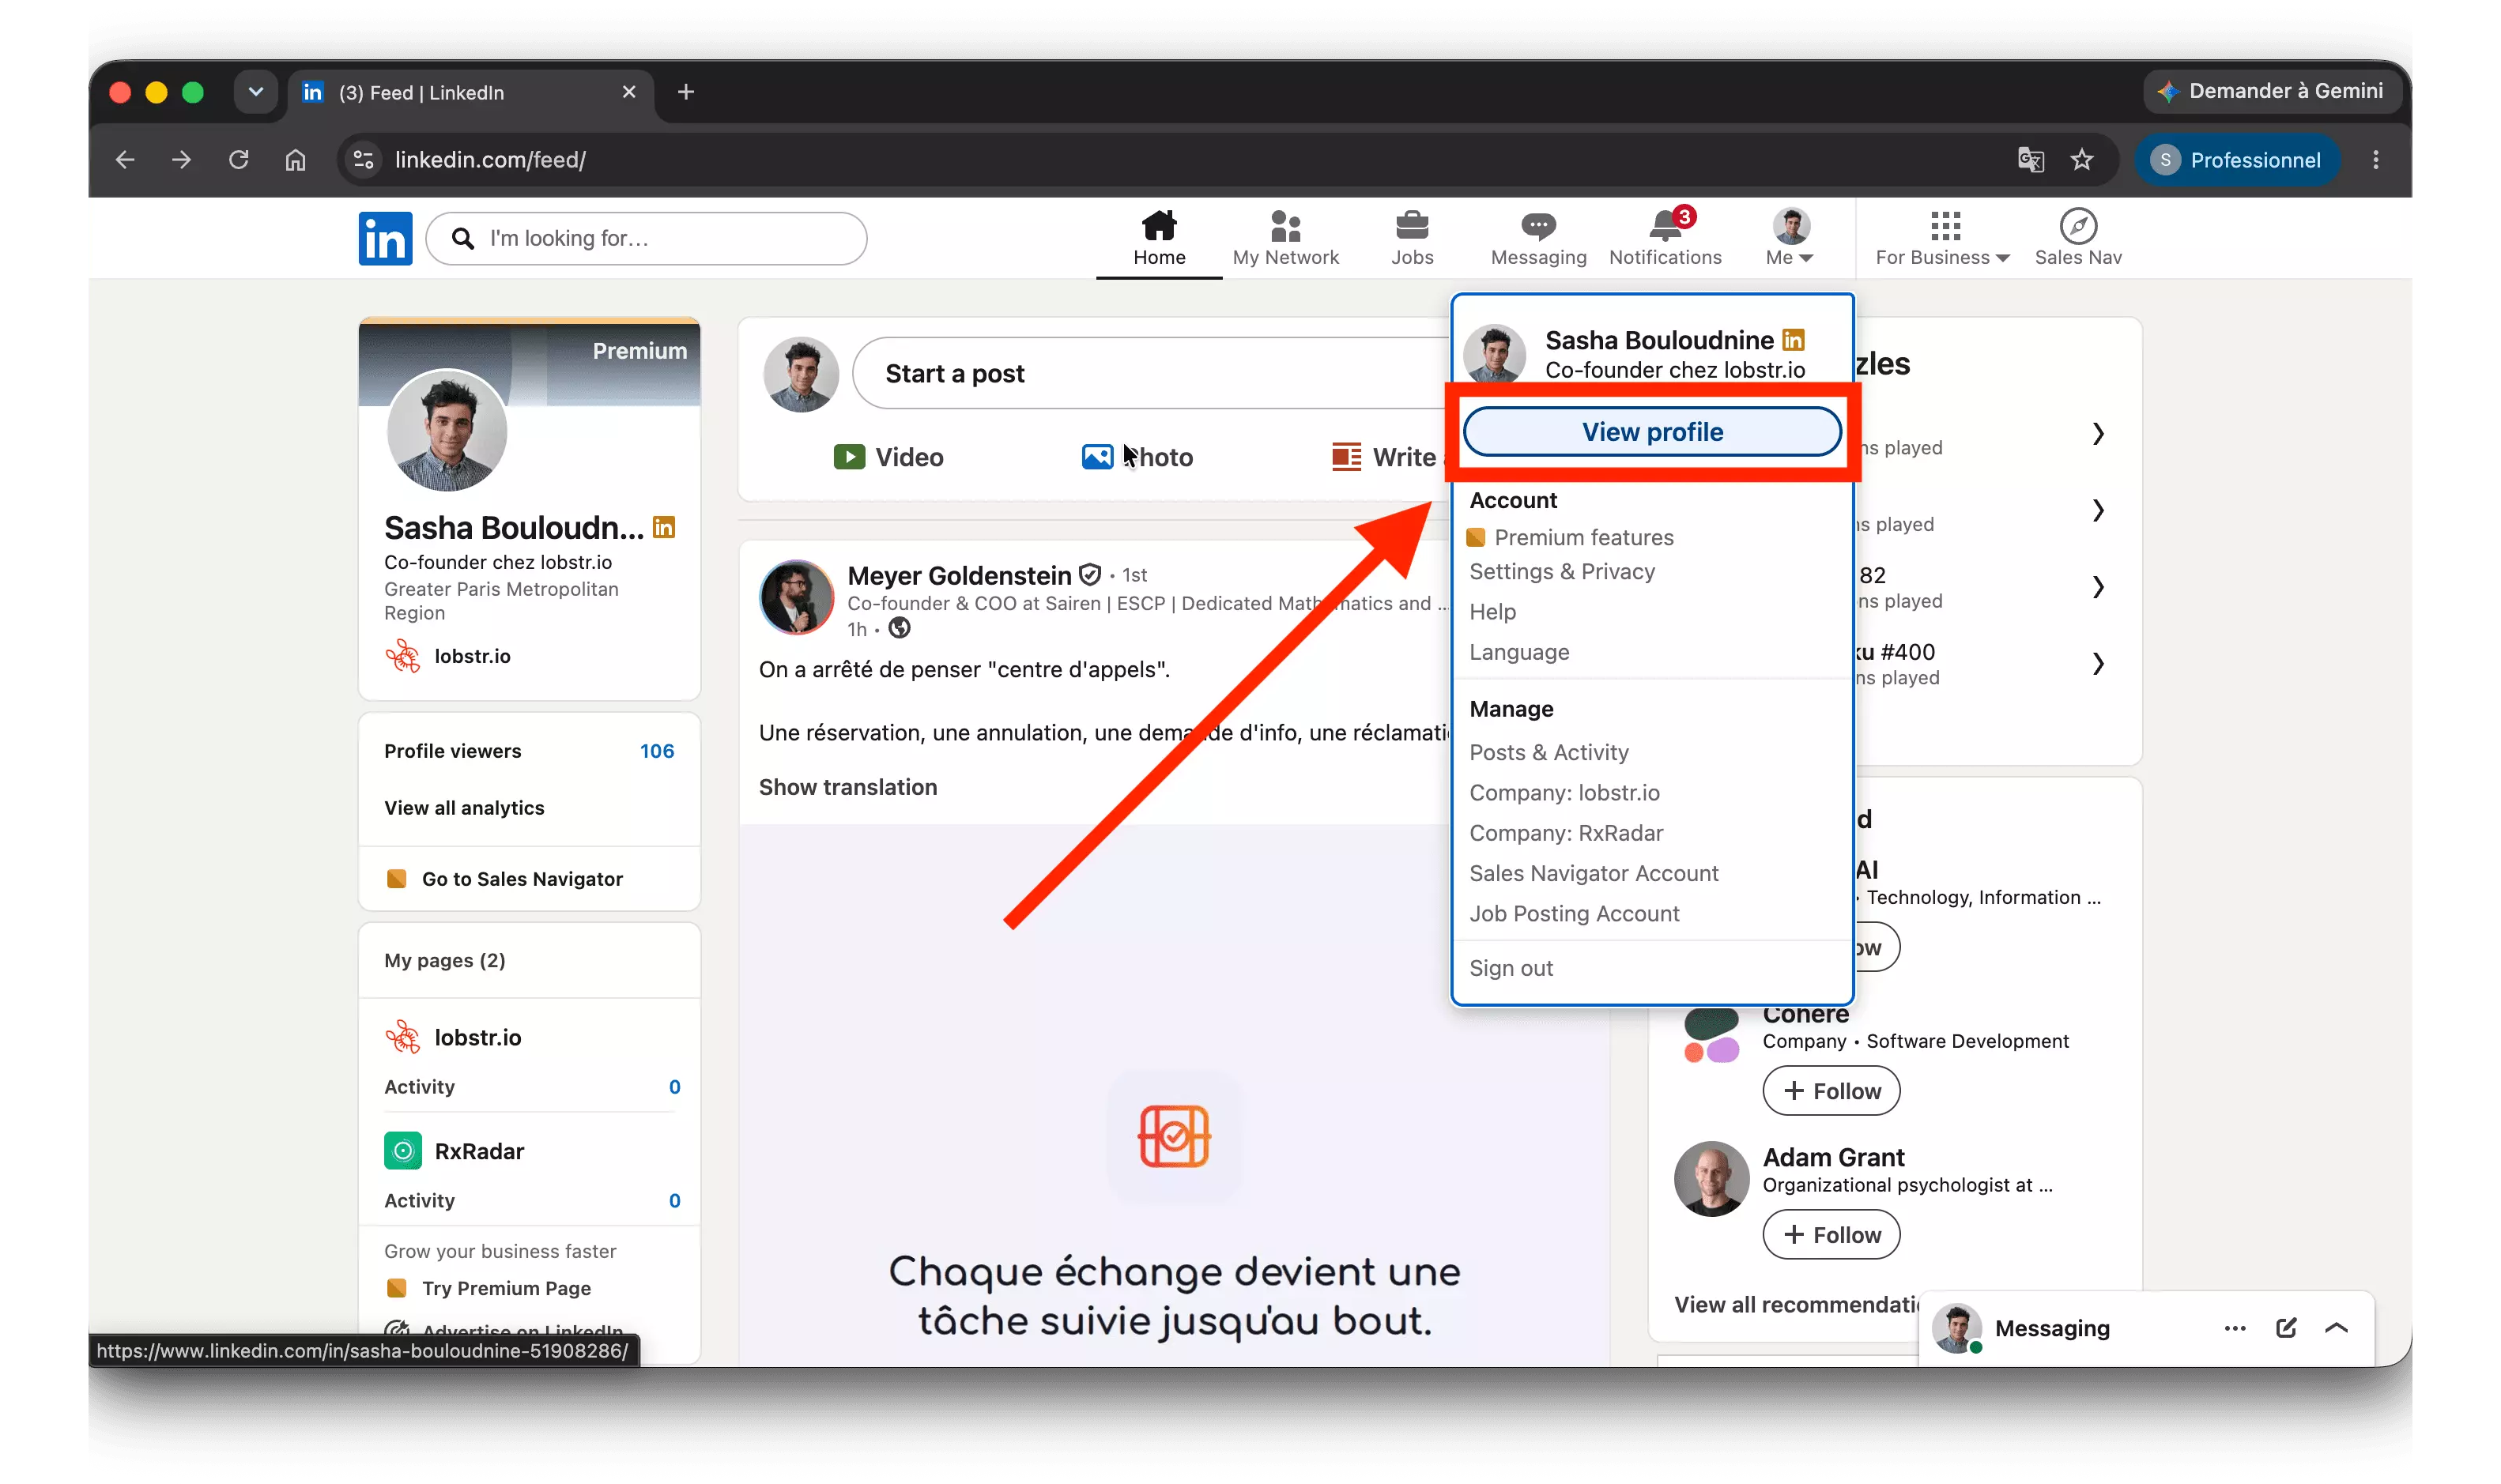
Task: Open the #400 puzzle chevron
Action: point(2099,664)
